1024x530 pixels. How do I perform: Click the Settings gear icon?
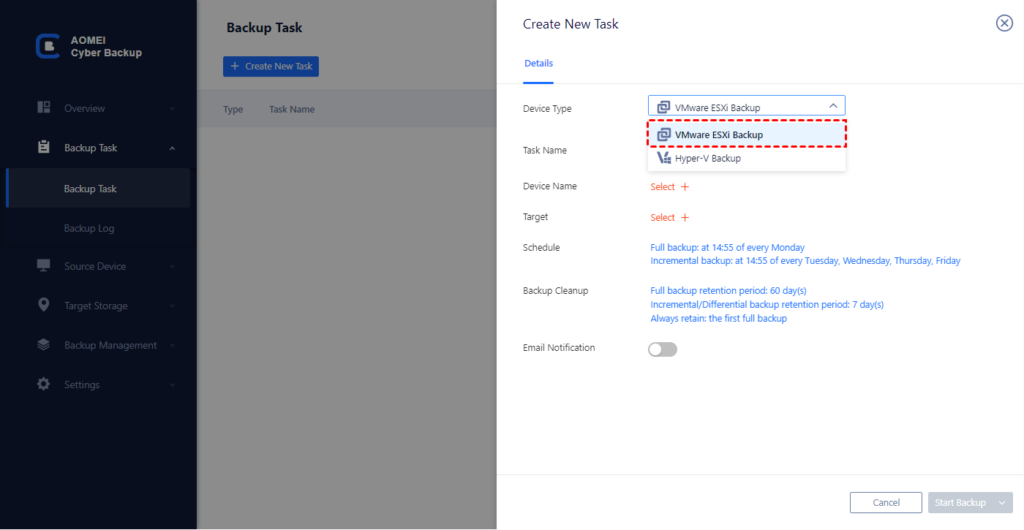click(x=44, y=384)
